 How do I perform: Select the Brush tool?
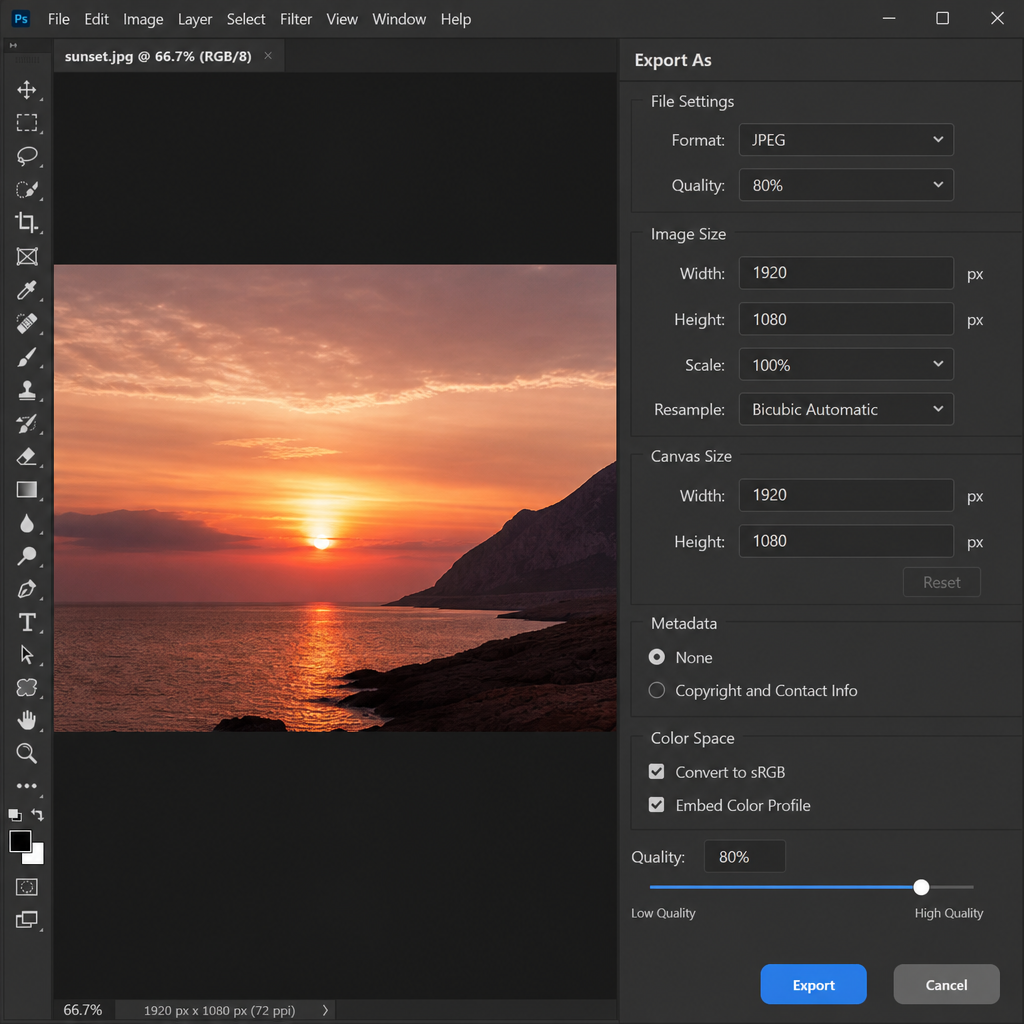26,357
